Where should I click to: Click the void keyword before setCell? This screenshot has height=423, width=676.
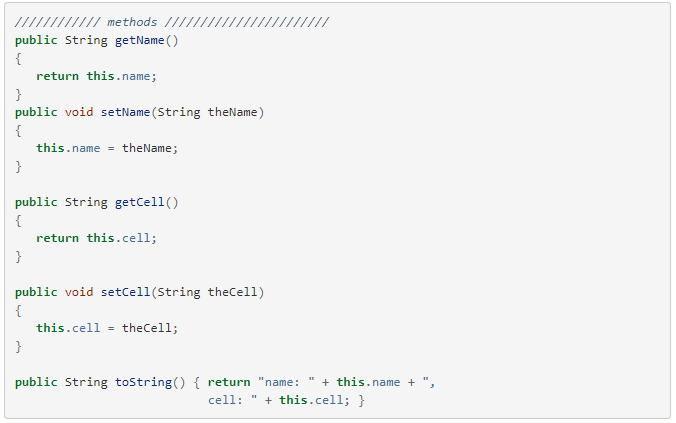tap(79, 292)
